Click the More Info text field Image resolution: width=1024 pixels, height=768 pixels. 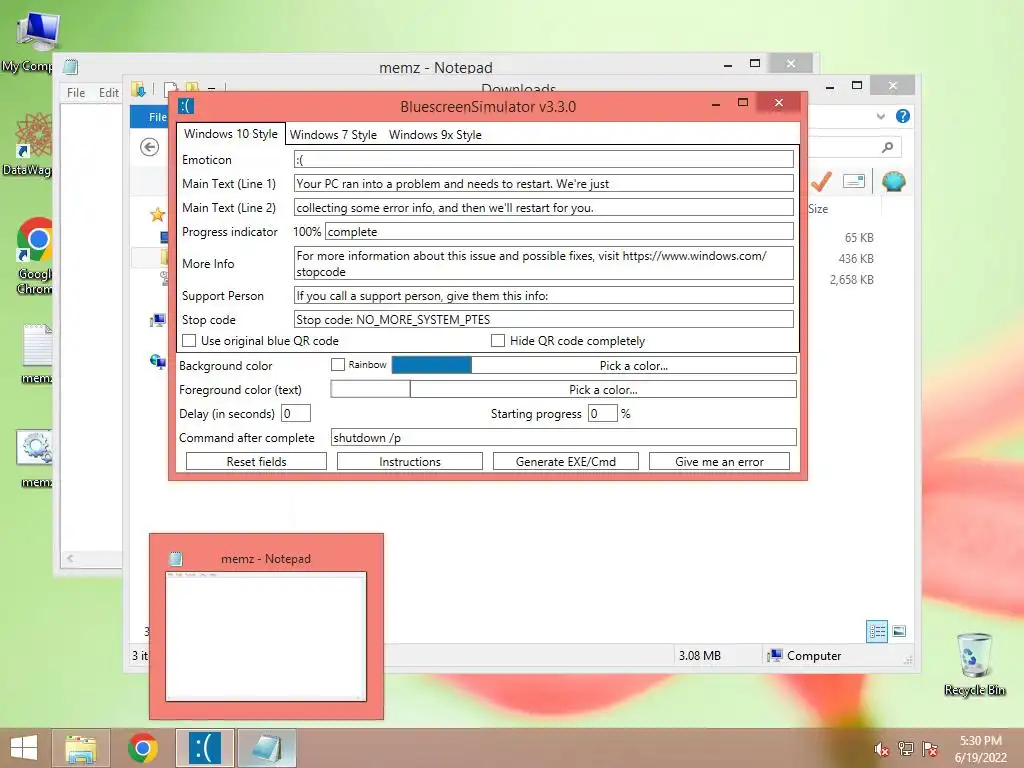(x=543, y=263)
